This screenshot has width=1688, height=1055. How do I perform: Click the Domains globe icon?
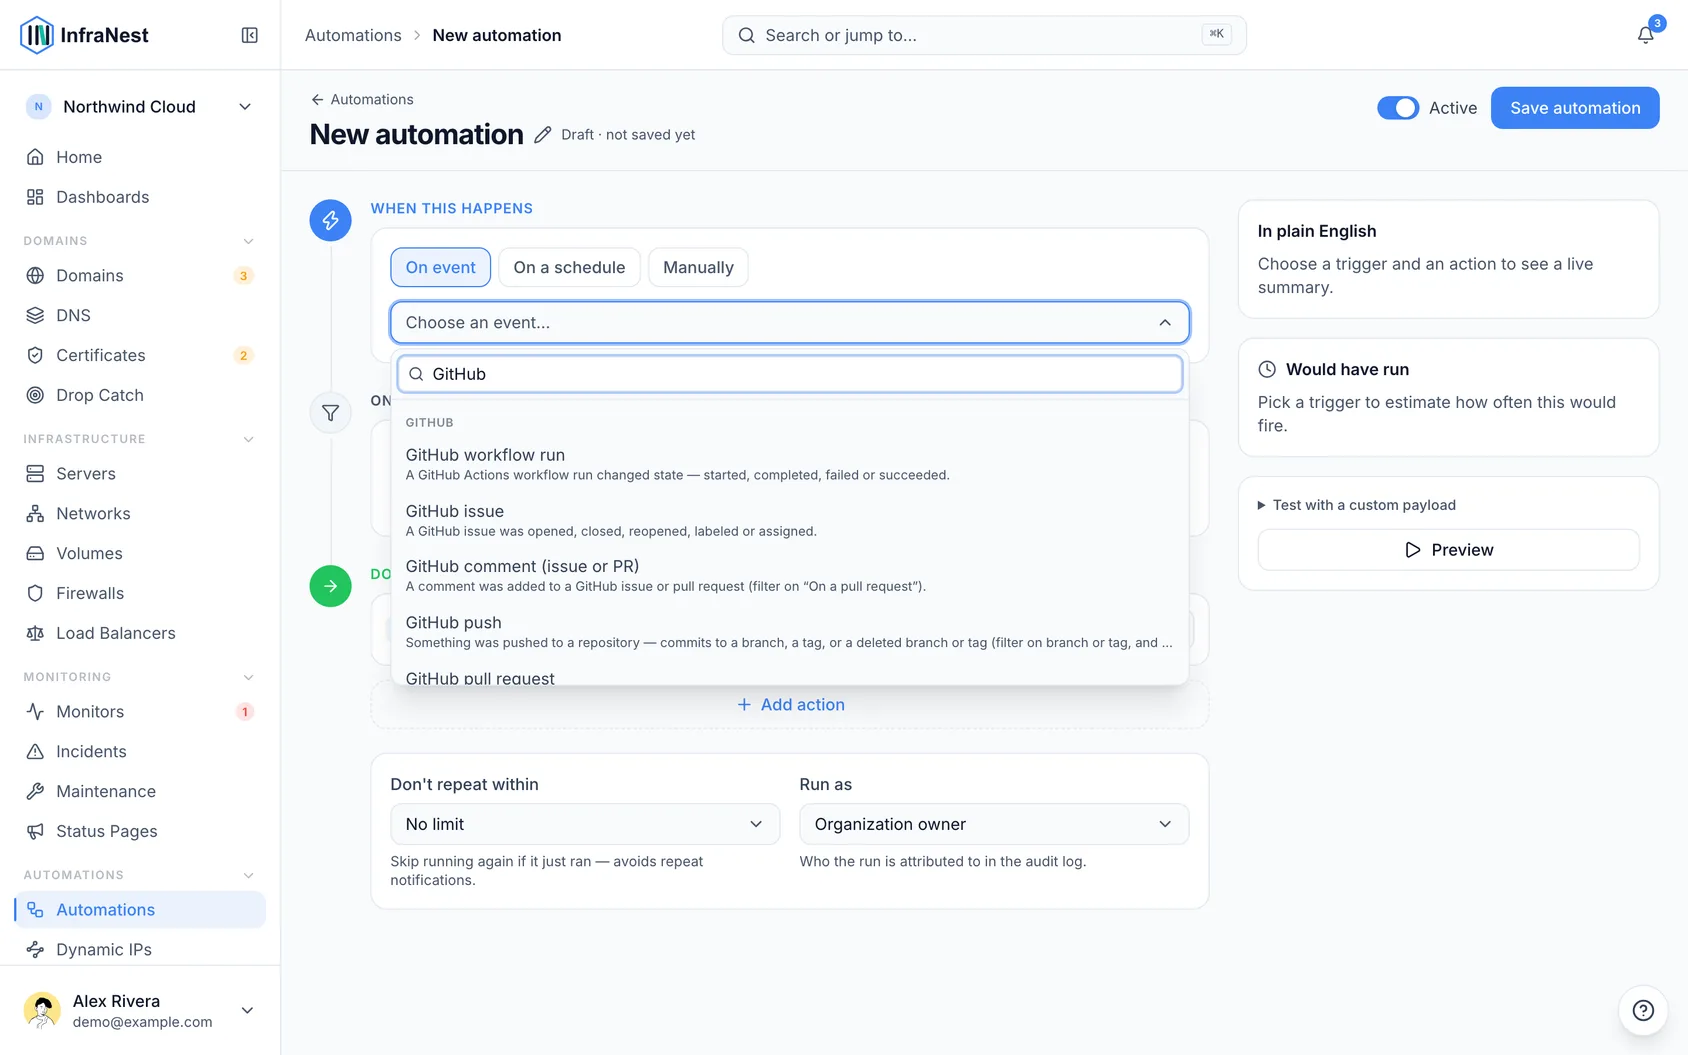coord(35,275)
